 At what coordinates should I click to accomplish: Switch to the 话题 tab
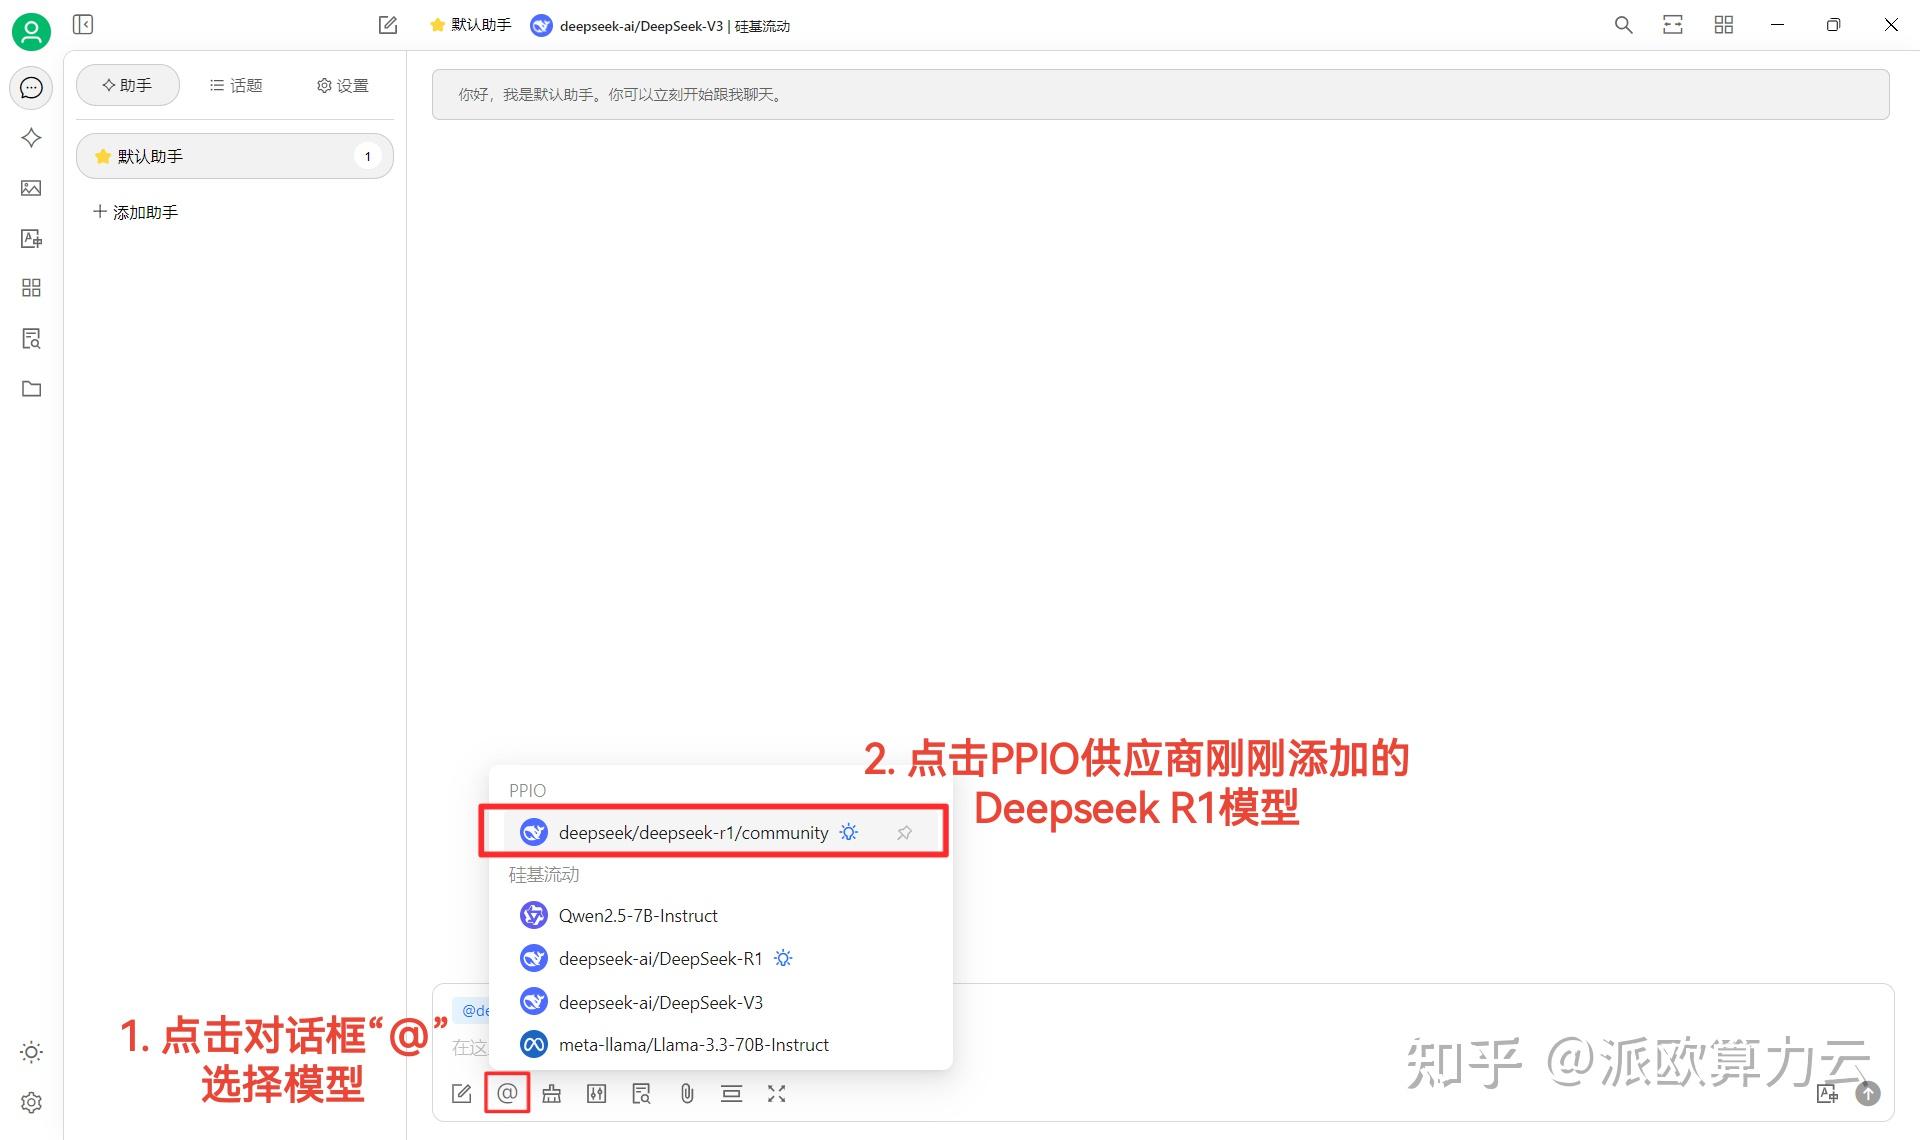[x=236, y=85]
